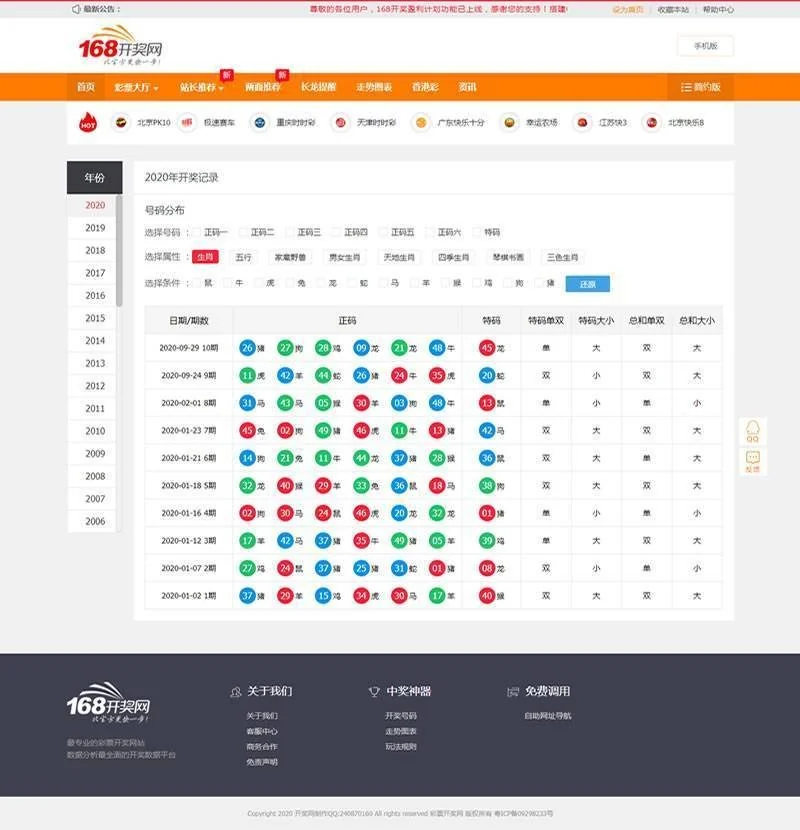Image resolution: width=800 pixels, height=830 pixels.
Task: Expand the 彩票大厅 dropdown menu
Action: tap(136, 87)
